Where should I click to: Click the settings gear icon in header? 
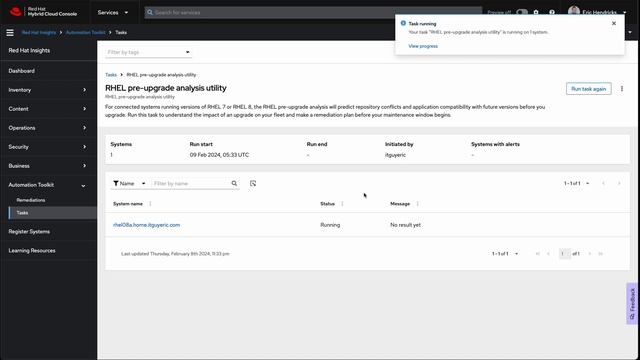(536, 12)
